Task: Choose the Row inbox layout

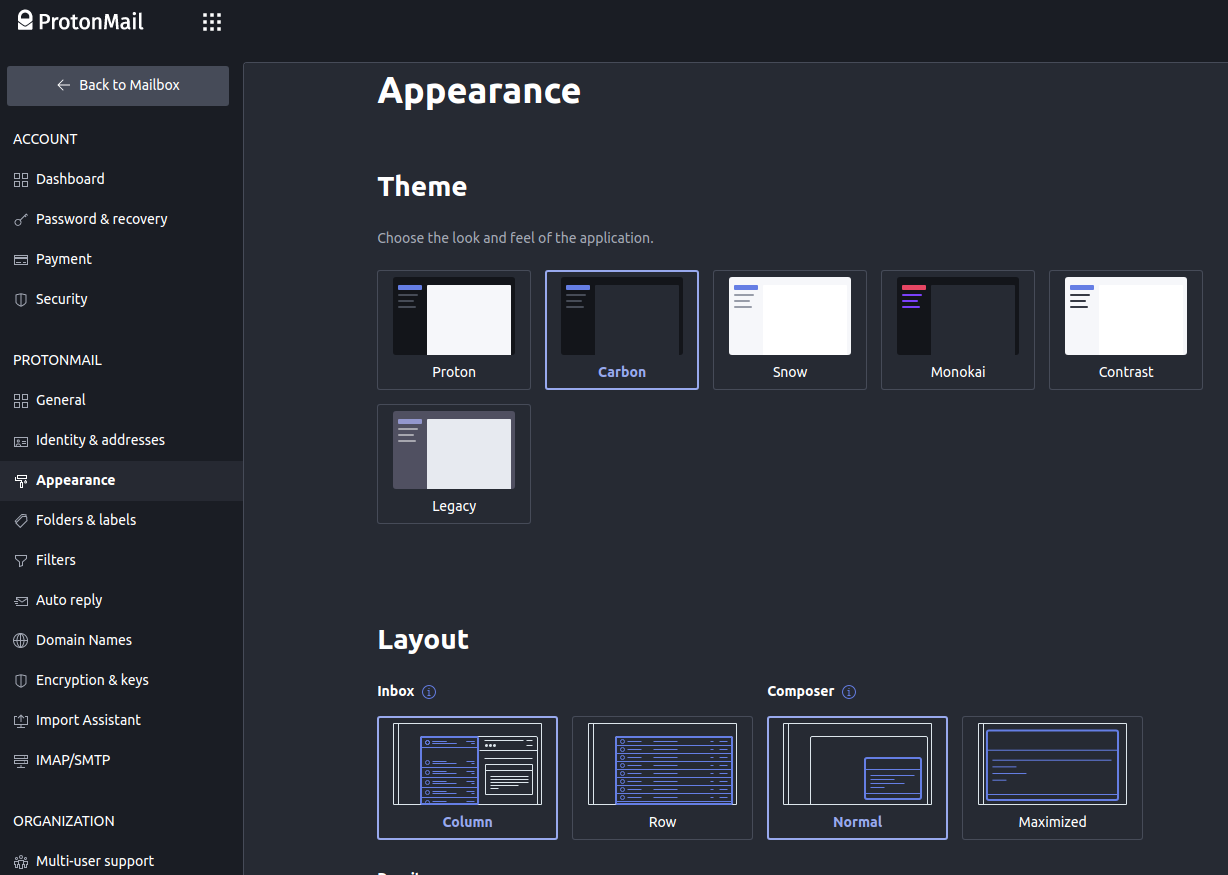Action: 662,778
